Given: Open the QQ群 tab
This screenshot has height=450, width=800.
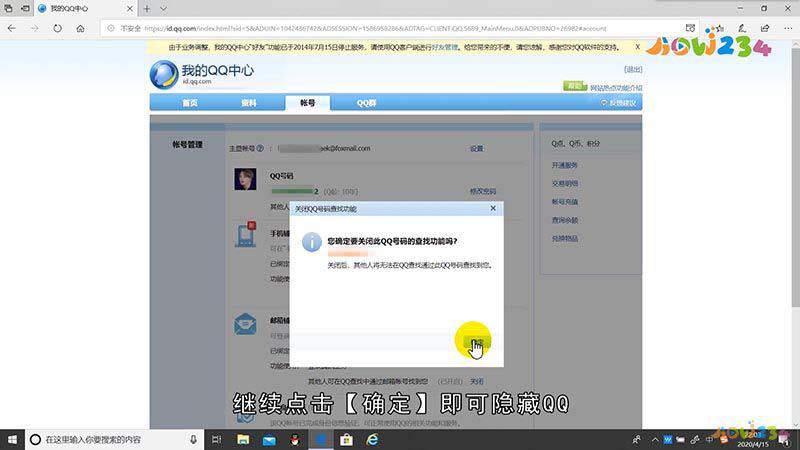Looking at the screenshot, I should pos(366,103).
